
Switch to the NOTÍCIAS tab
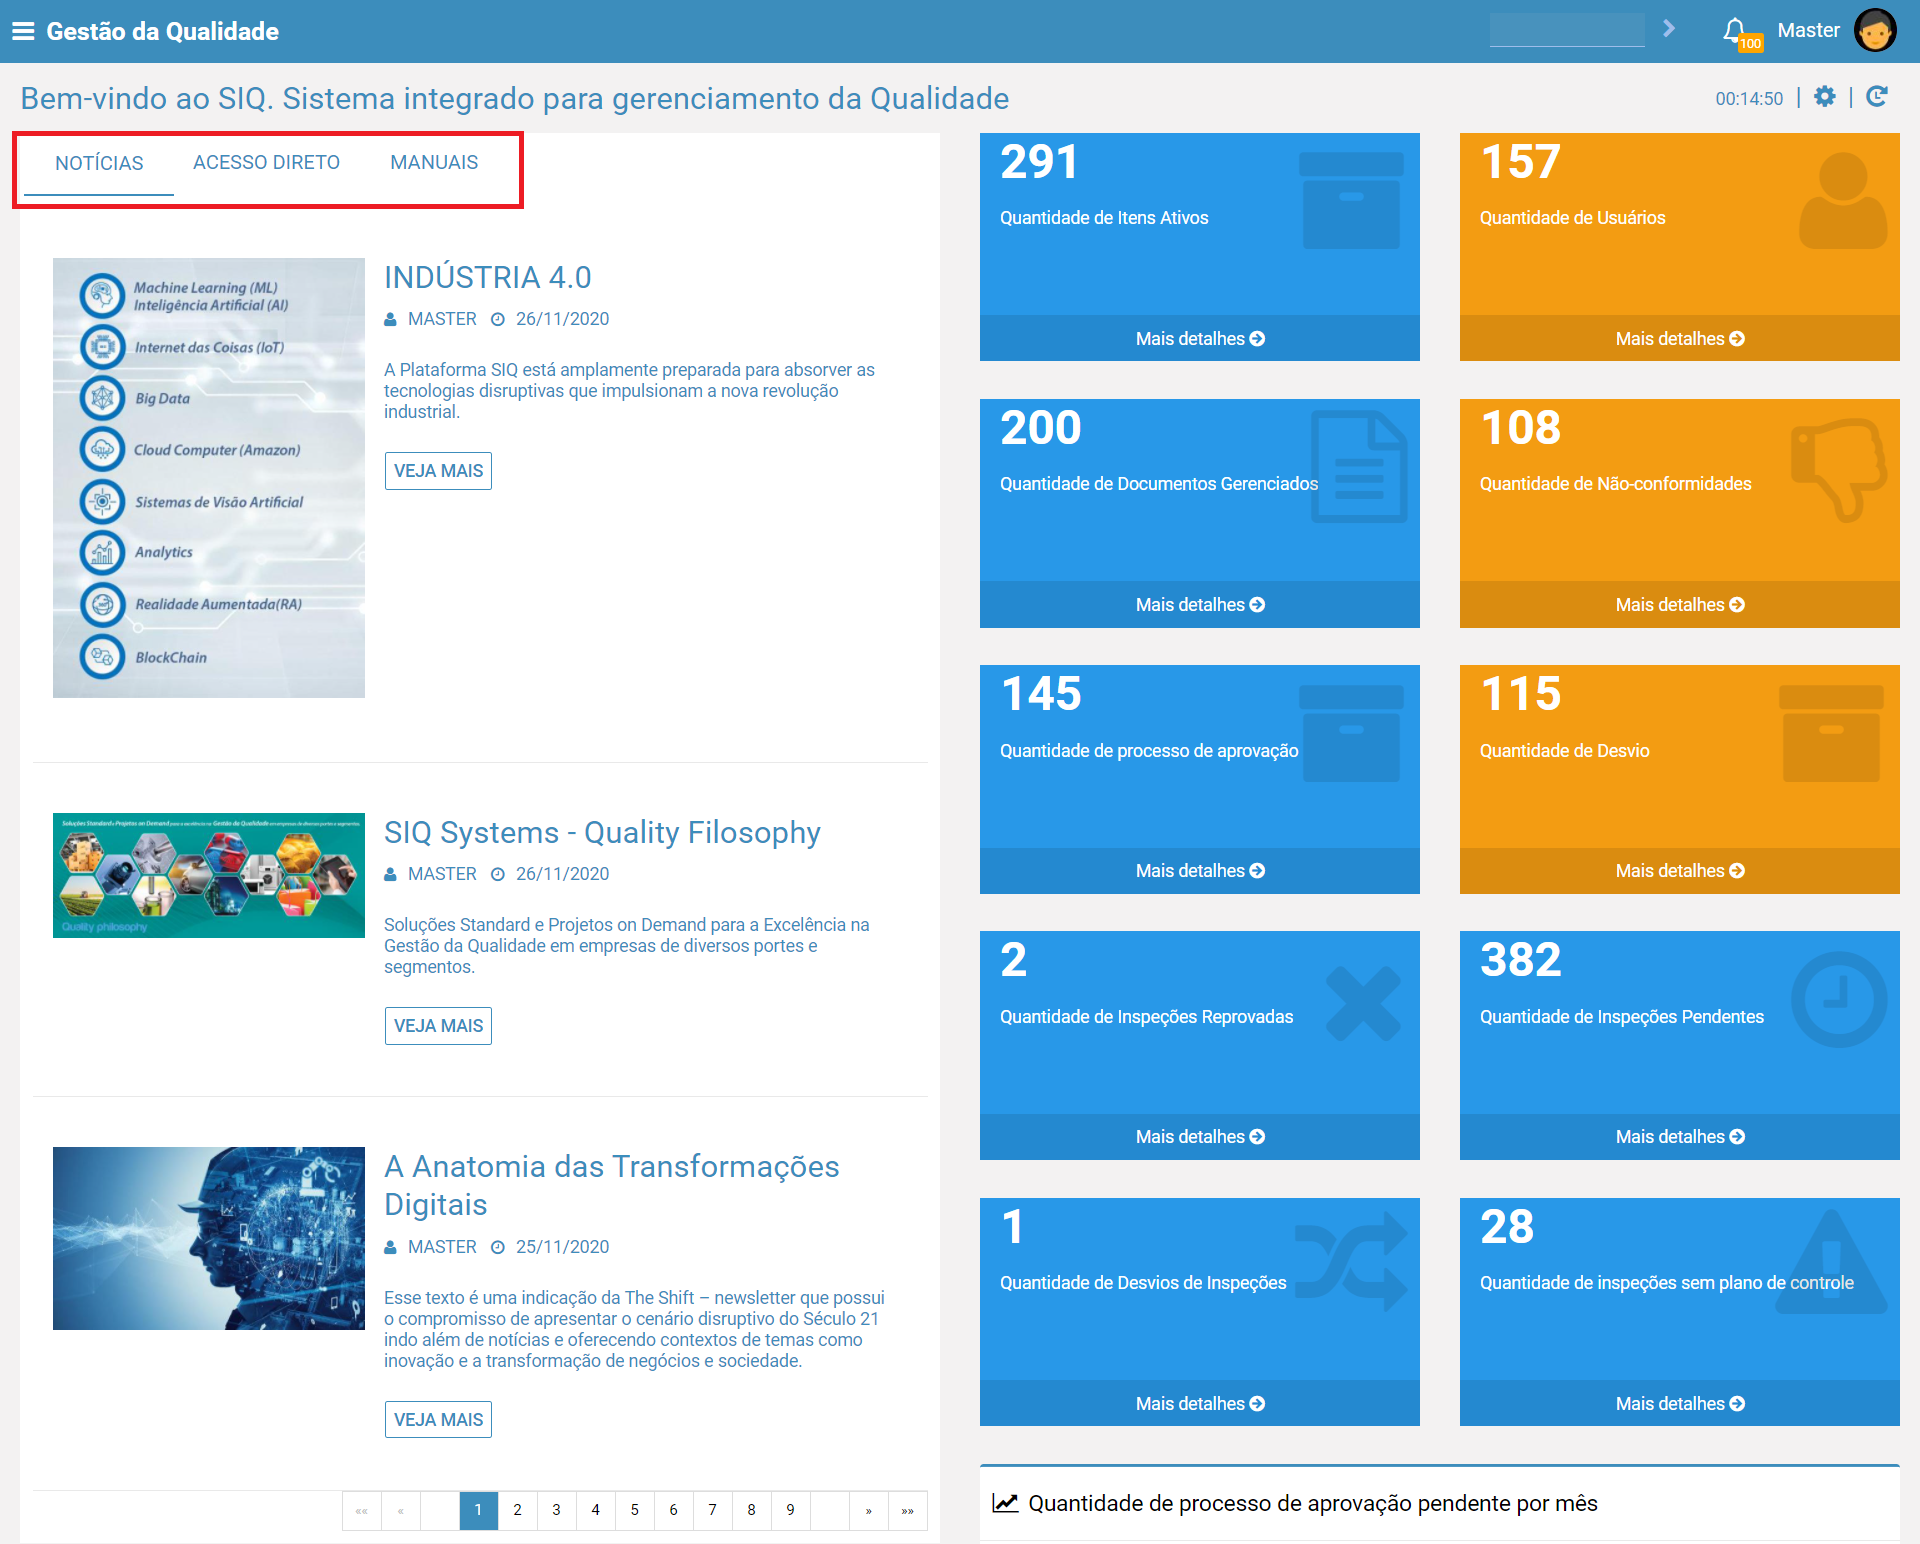(x=99, y=164)
